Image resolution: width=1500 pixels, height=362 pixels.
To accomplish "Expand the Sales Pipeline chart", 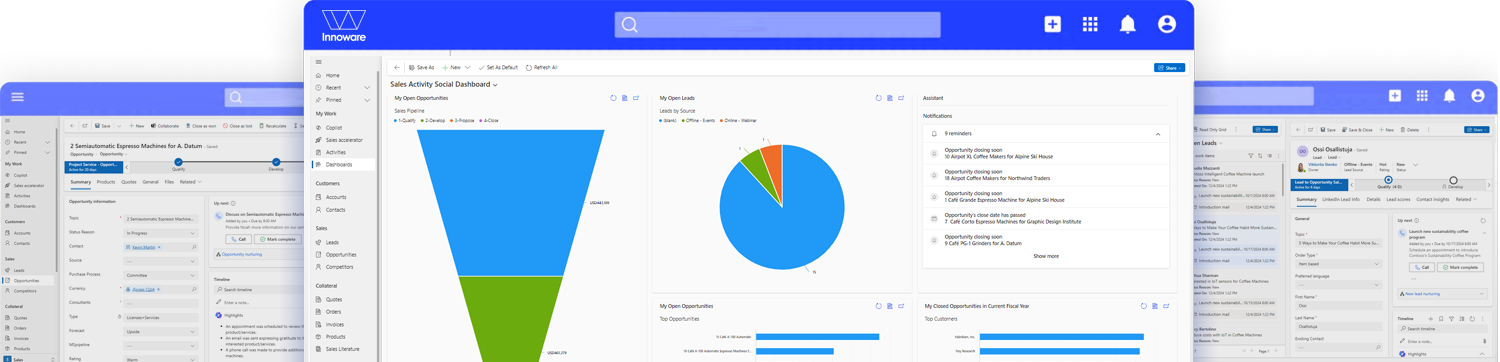I will point(636,98).
